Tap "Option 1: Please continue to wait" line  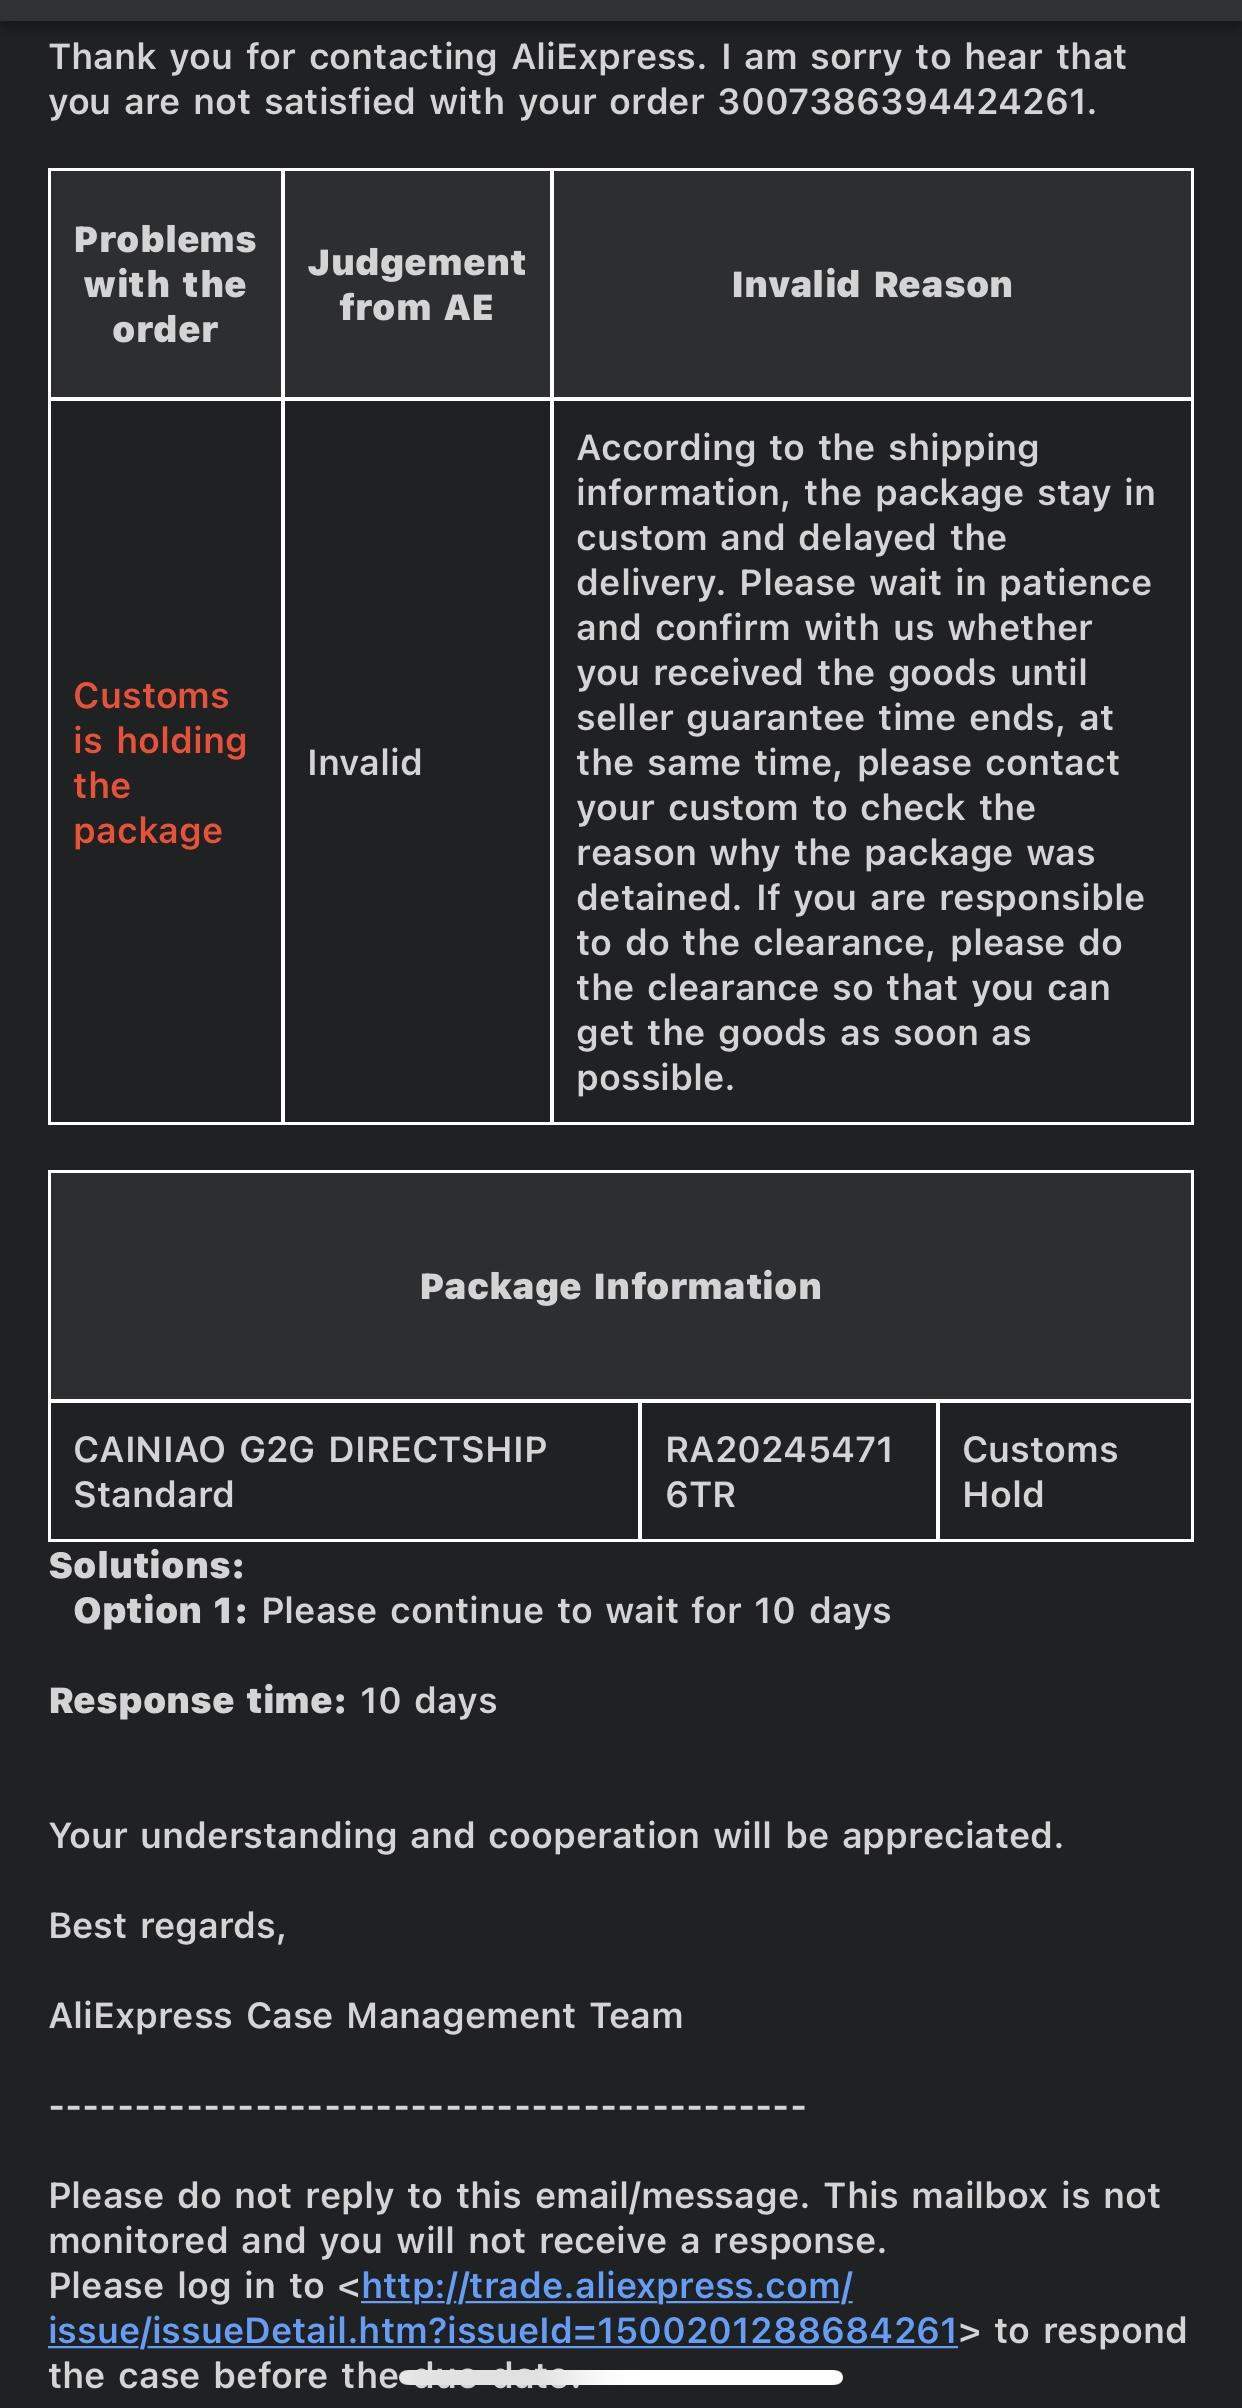[481, 1611]
